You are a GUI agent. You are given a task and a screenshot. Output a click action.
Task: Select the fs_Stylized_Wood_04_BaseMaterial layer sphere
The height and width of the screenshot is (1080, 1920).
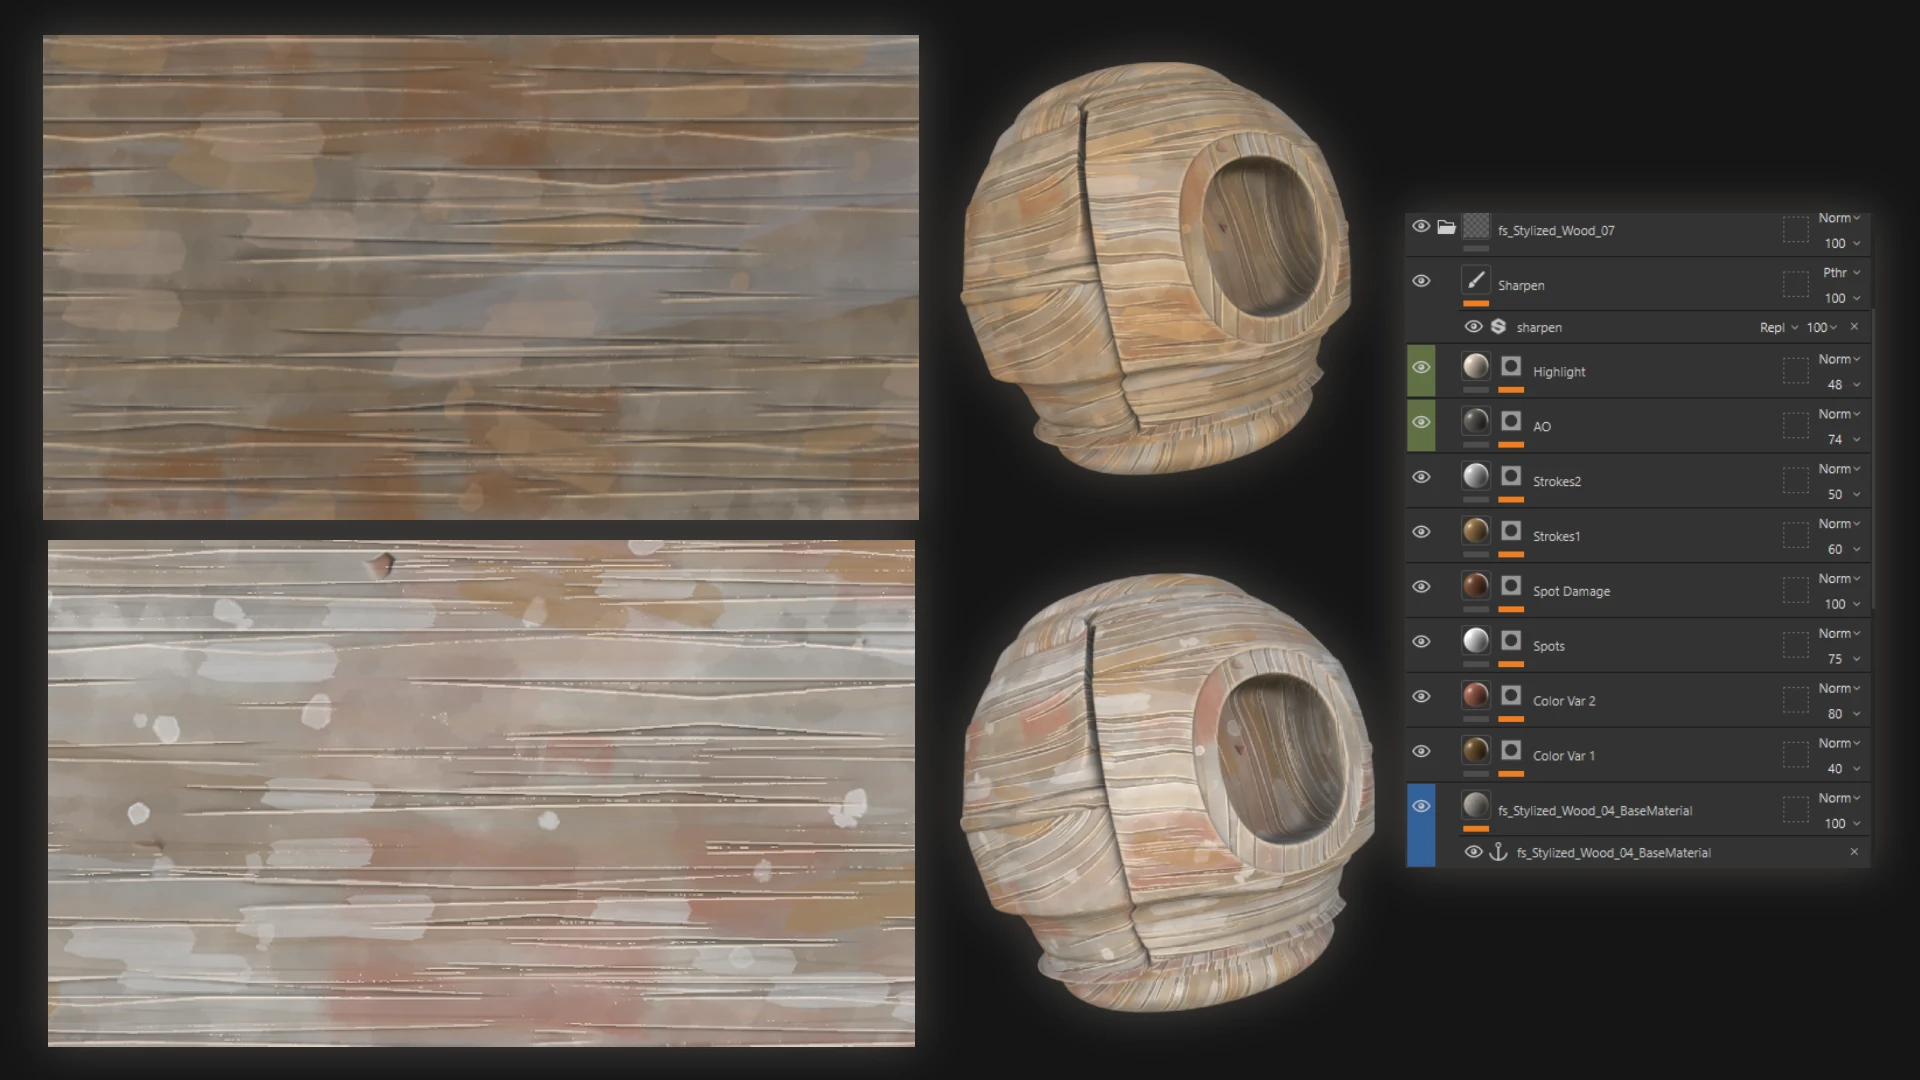[1476, 806]
